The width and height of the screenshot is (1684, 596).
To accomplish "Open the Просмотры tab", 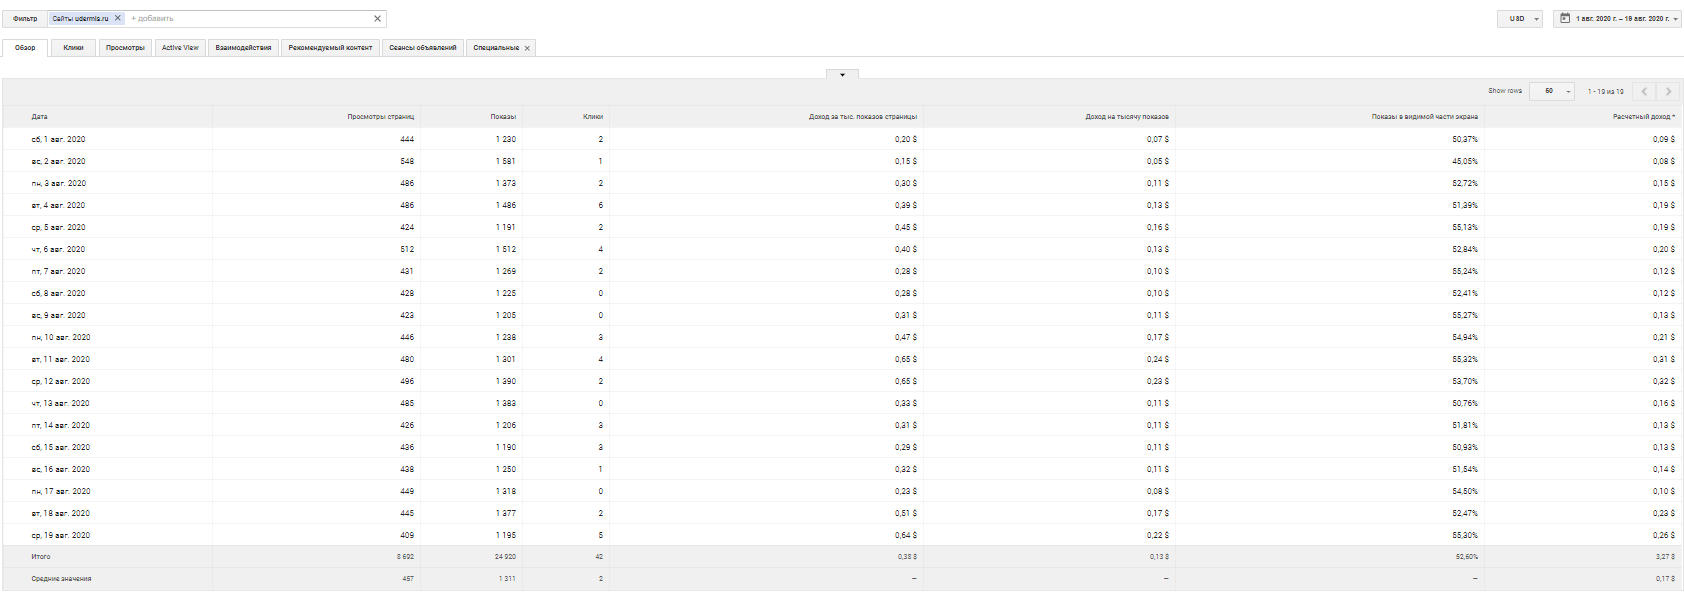I will pyautogui.click(x=125, y=48).
